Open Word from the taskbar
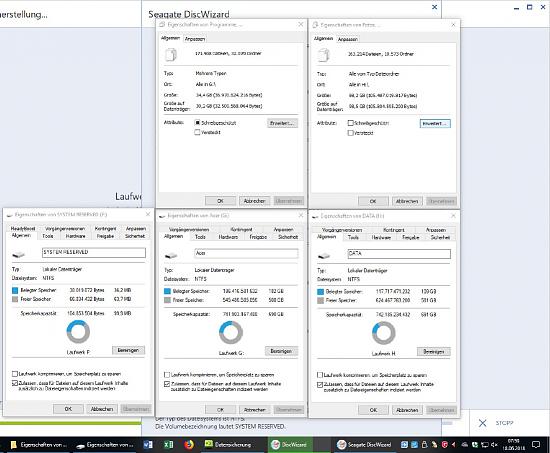550x453 pixels. coord(148,445)
